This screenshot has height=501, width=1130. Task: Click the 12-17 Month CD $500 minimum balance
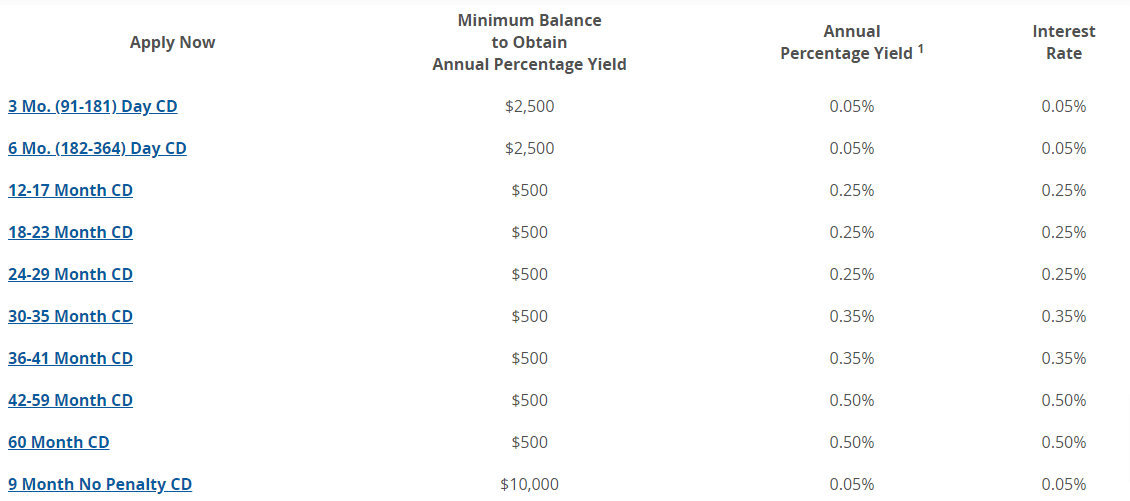click(x=529, y=190)
